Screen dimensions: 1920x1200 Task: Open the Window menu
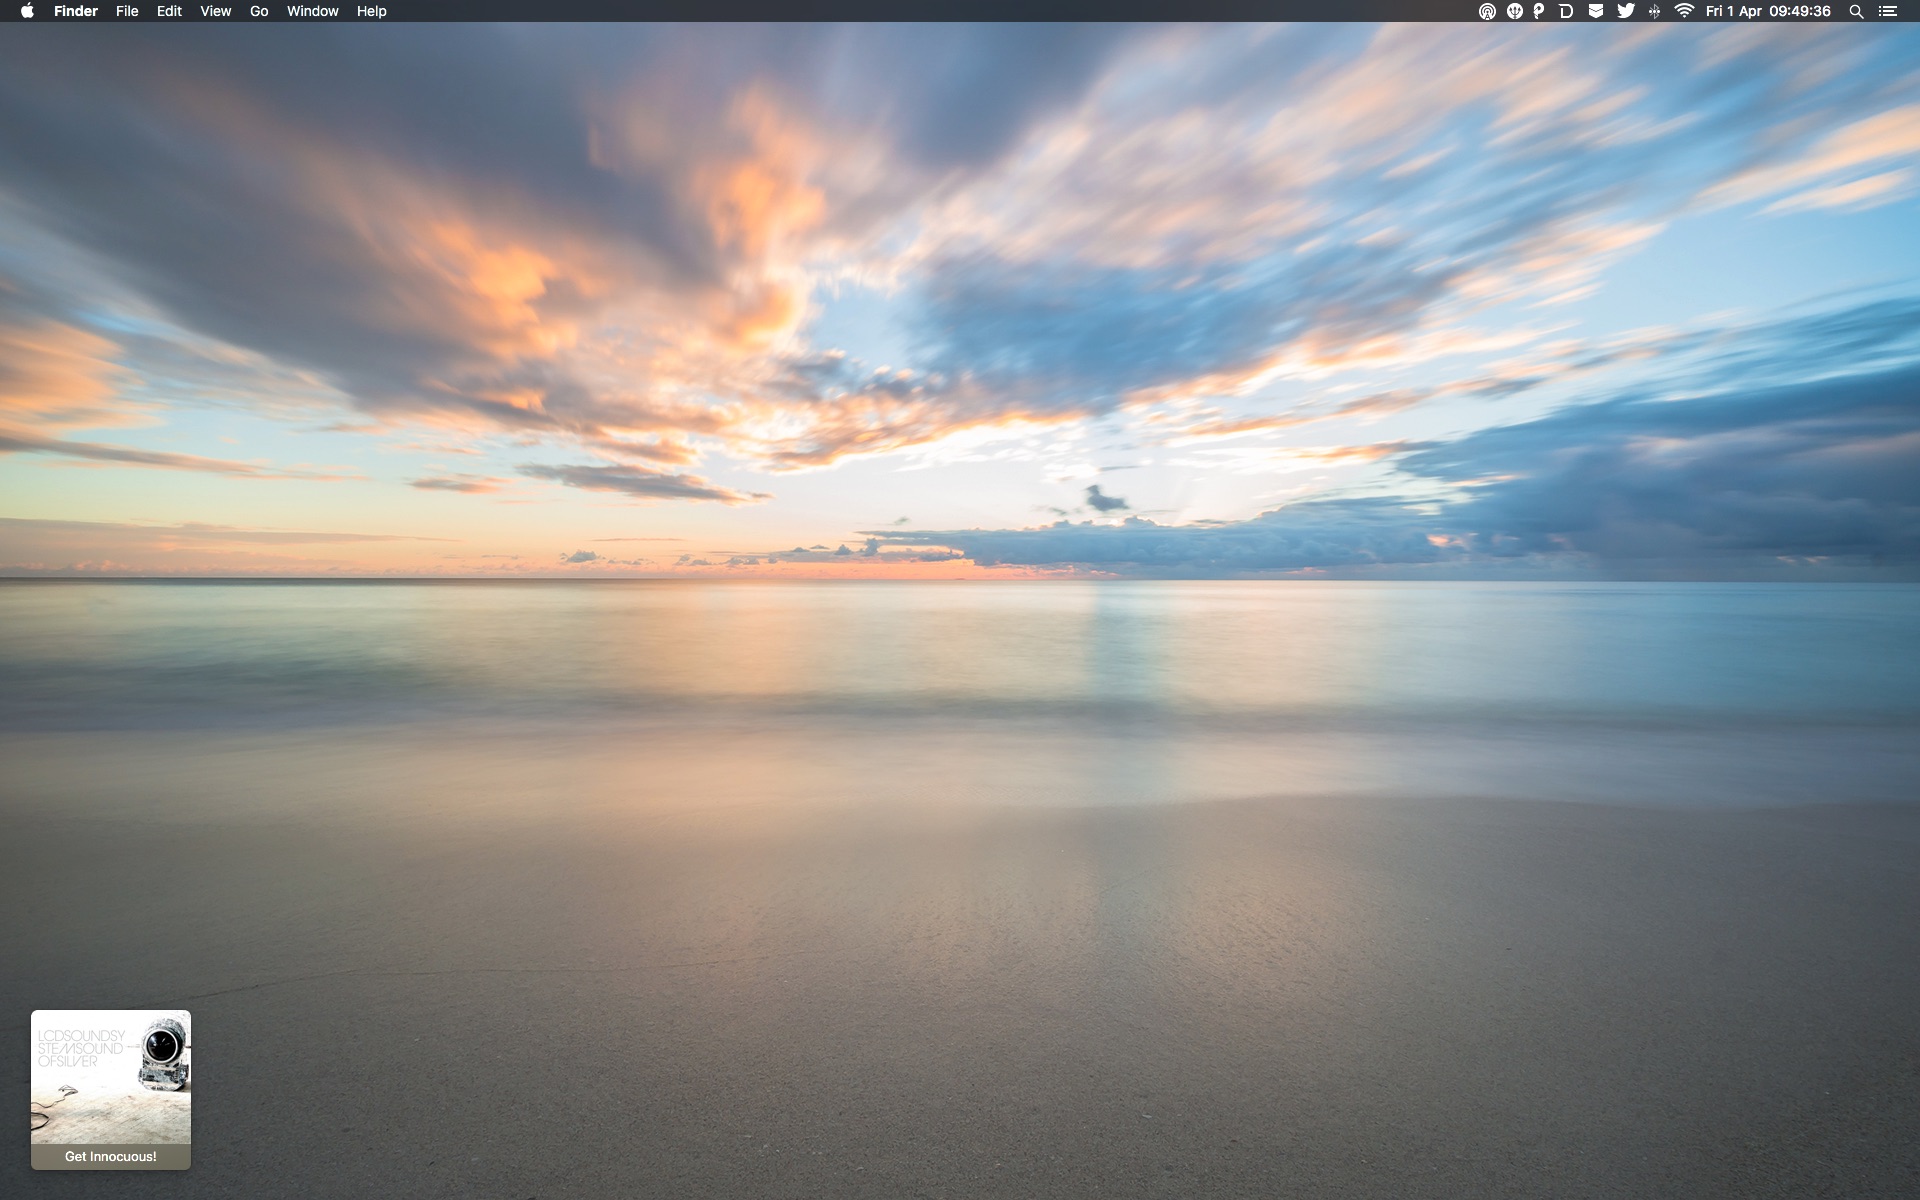point(312,11)
